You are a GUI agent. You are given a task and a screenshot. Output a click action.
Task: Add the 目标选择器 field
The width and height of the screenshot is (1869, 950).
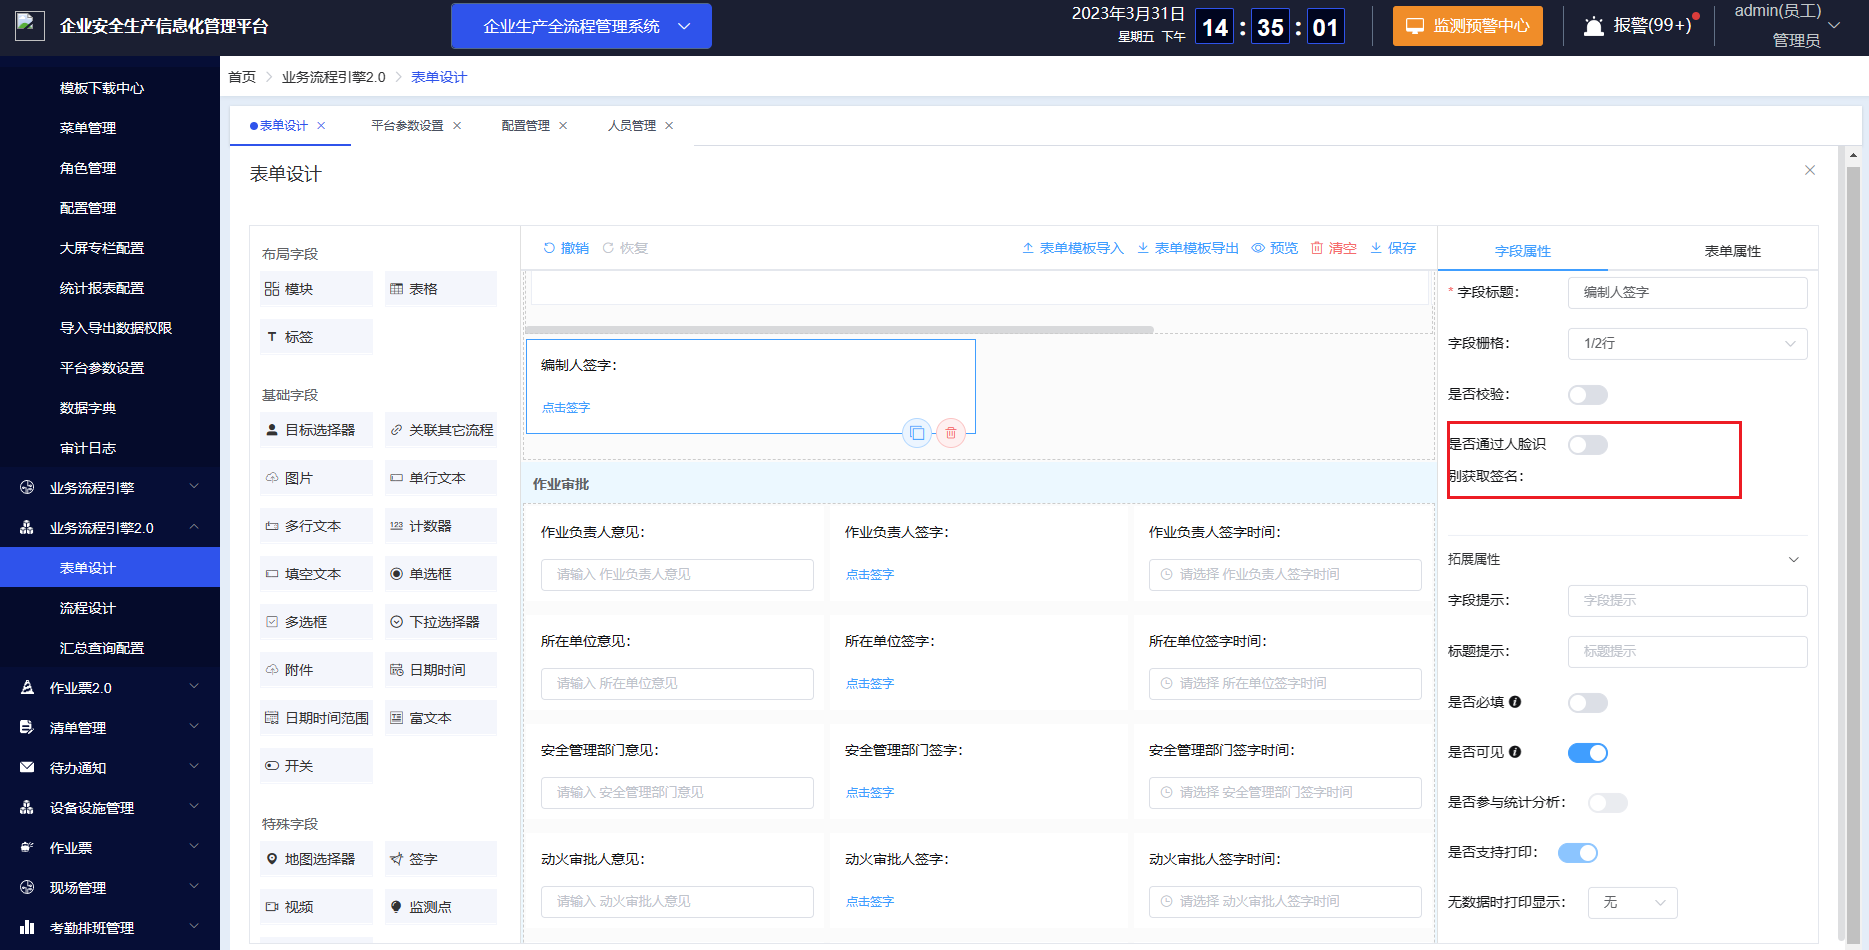(x=316, y=430)
